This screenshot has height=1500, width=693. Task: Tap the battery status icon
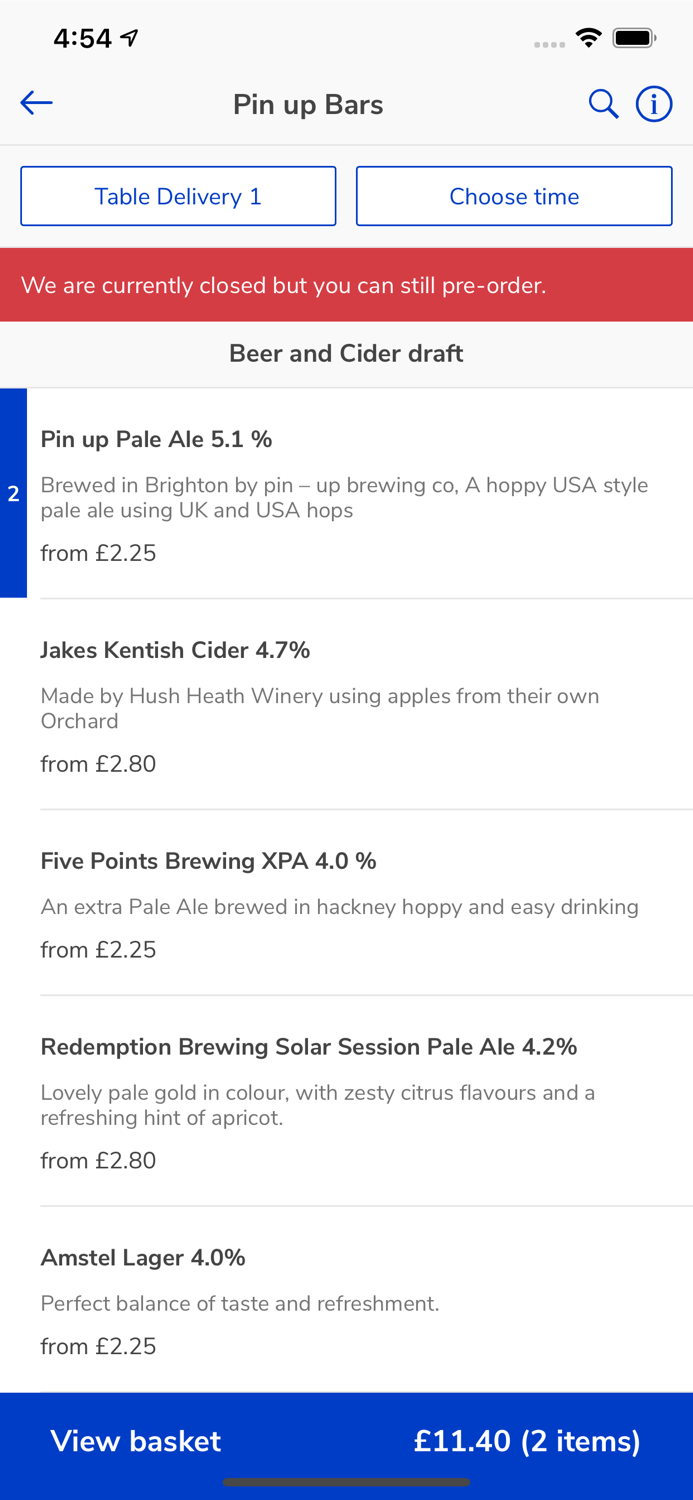point(634,38)
